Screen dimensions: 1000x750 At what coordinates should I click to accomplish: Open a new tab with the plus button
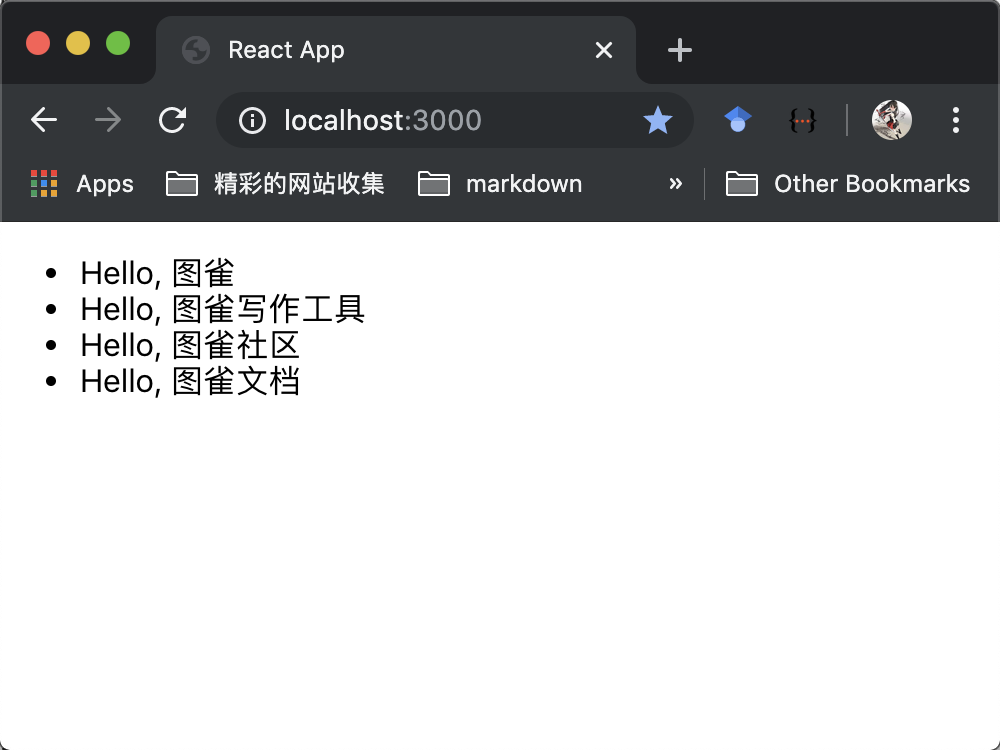click(679, 49)
